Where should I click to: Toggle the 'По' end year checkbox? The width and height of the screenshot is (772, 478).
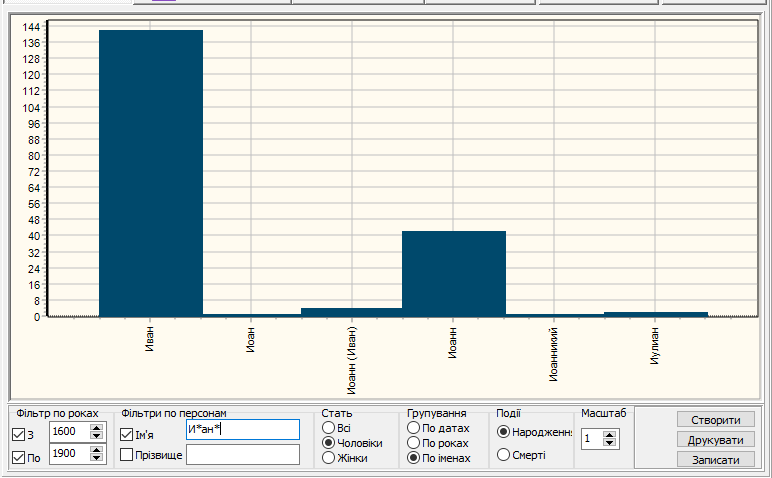coord(19,457)
